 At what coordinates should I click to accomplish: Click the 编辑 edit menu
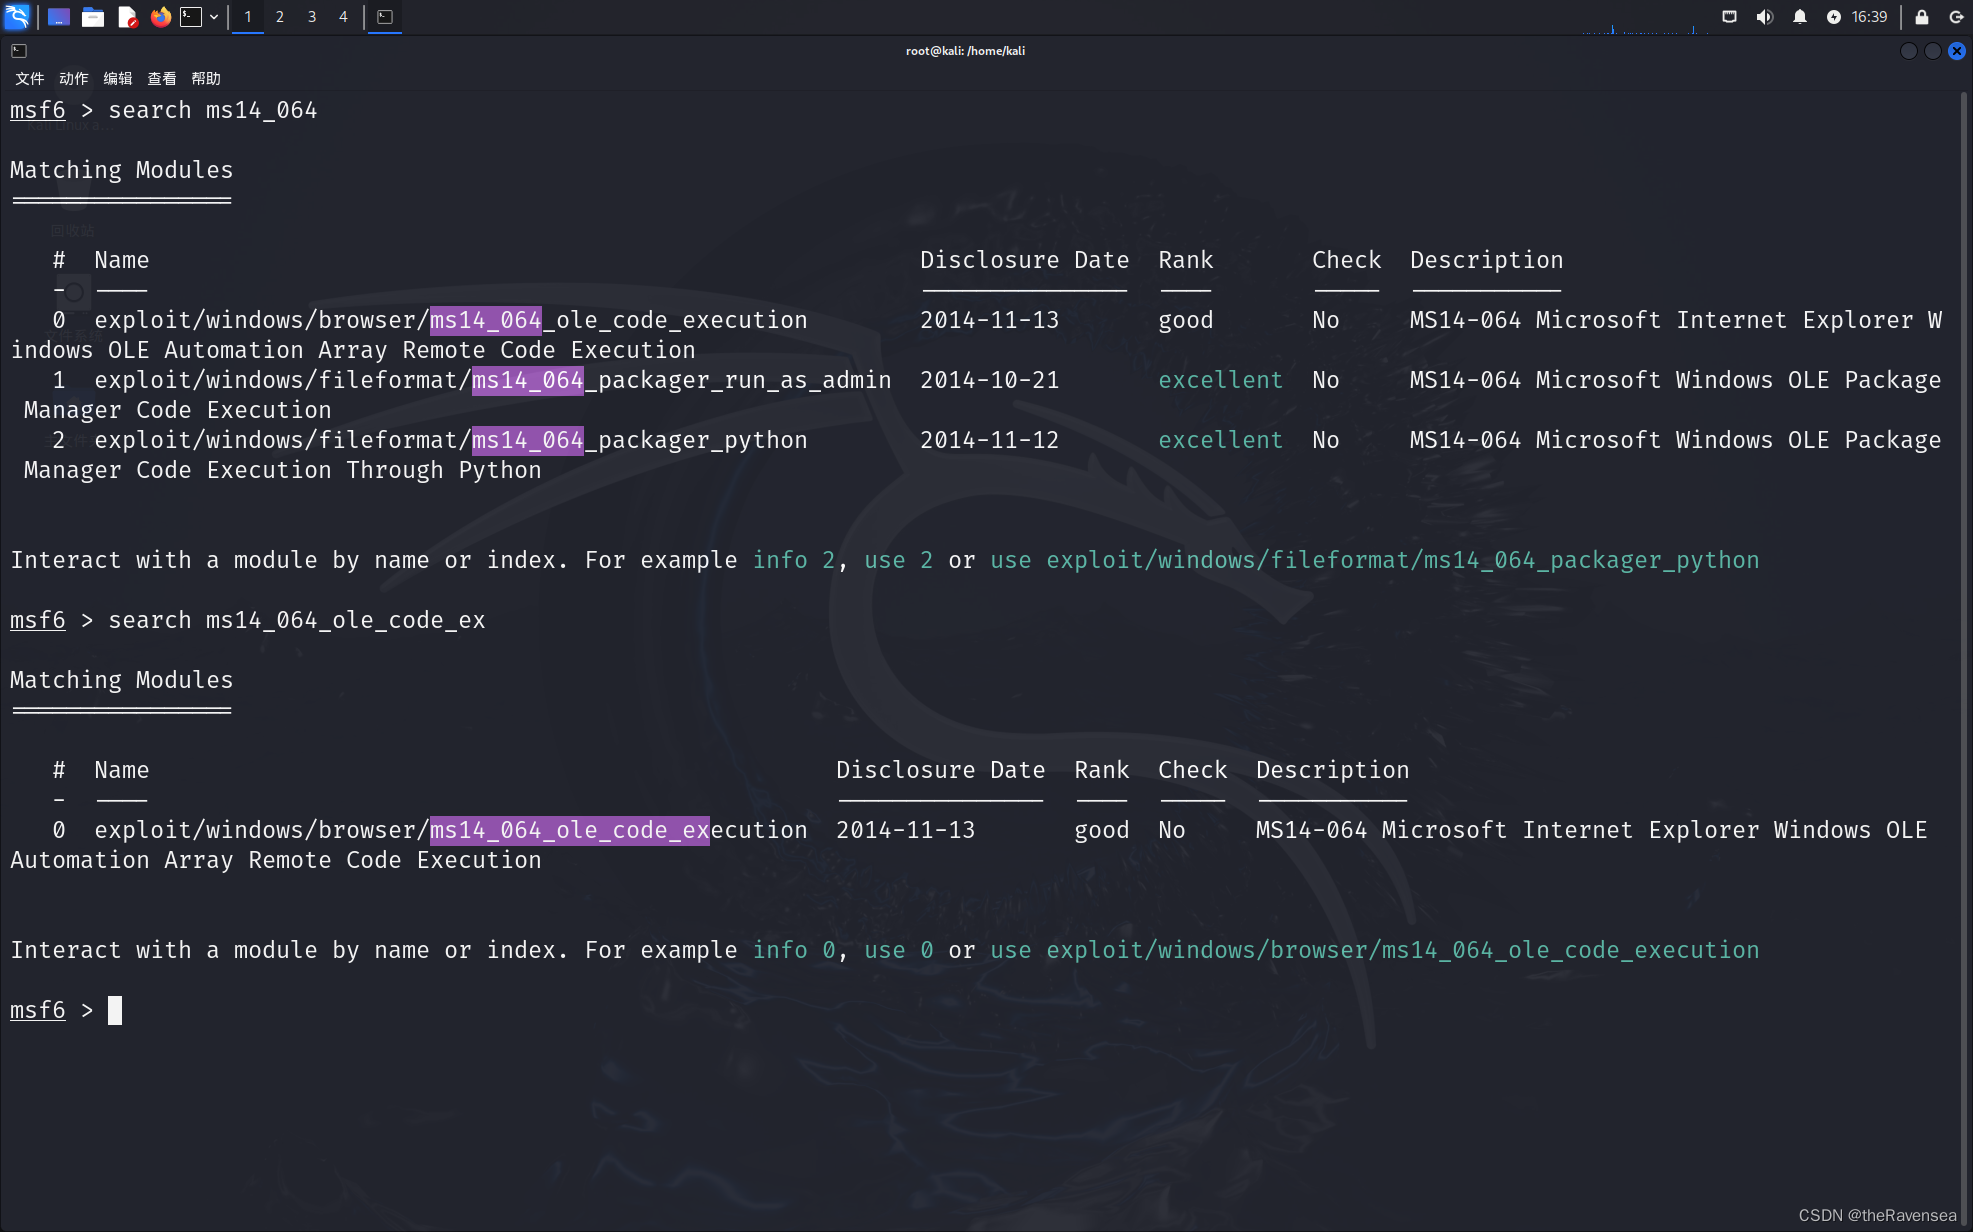pos(116,78)
